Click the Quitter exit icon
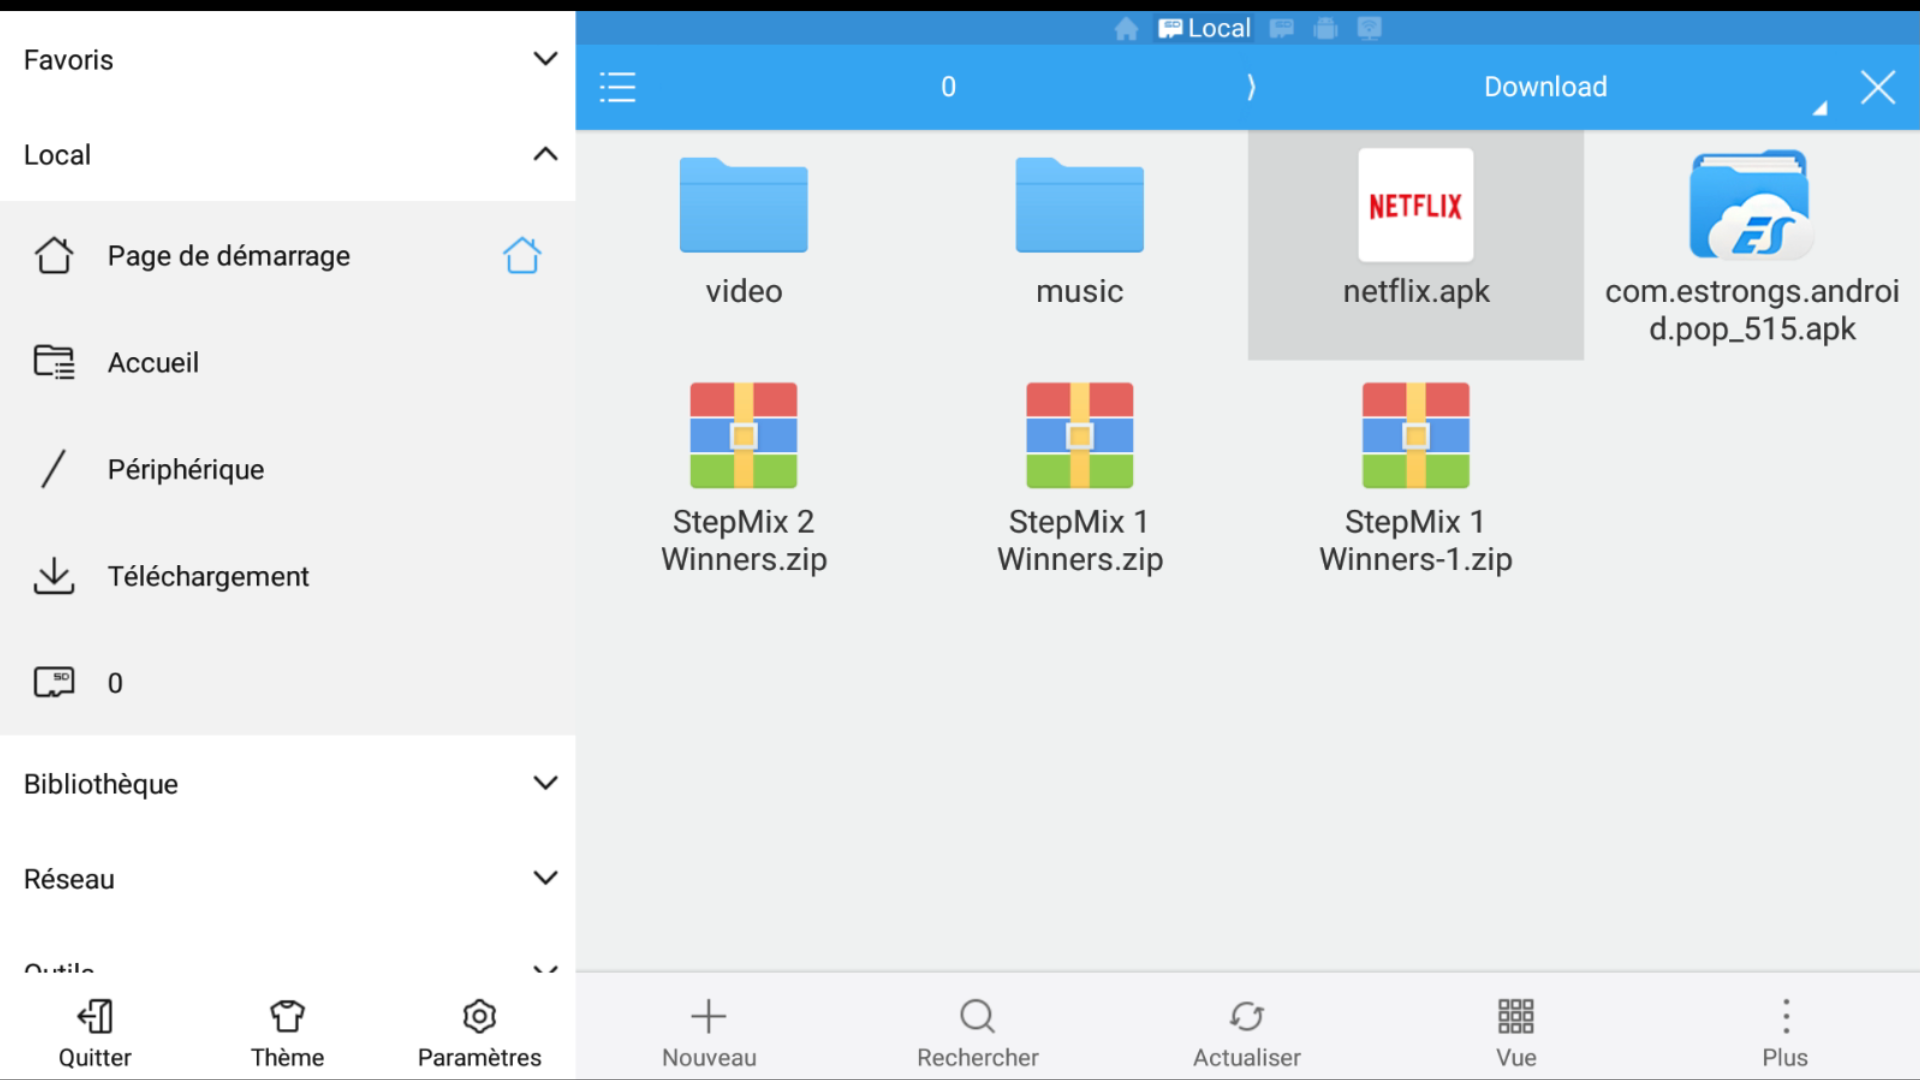The width and height of the screenshot is (1920, 1080). point(95,1016)
